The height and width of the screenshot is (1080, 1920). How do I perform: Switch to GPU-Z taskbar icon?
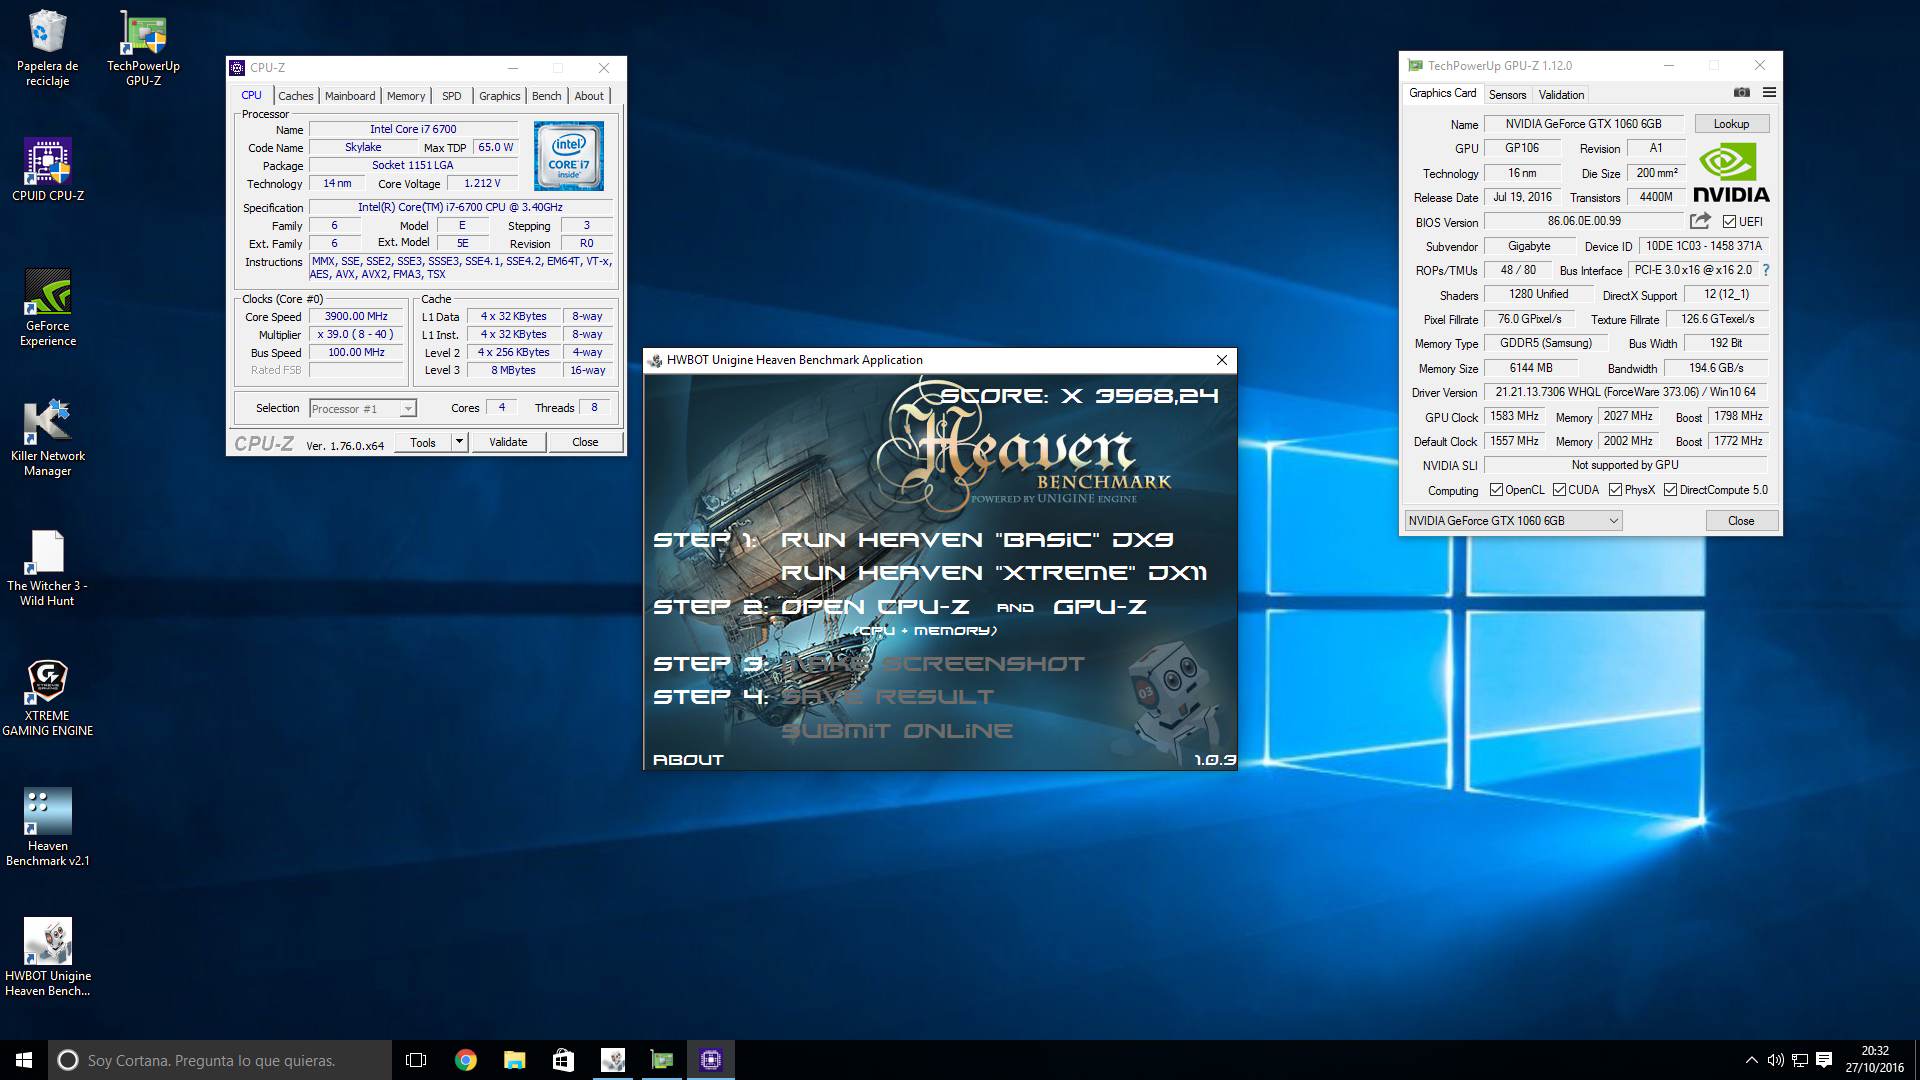coord(661,1060)
